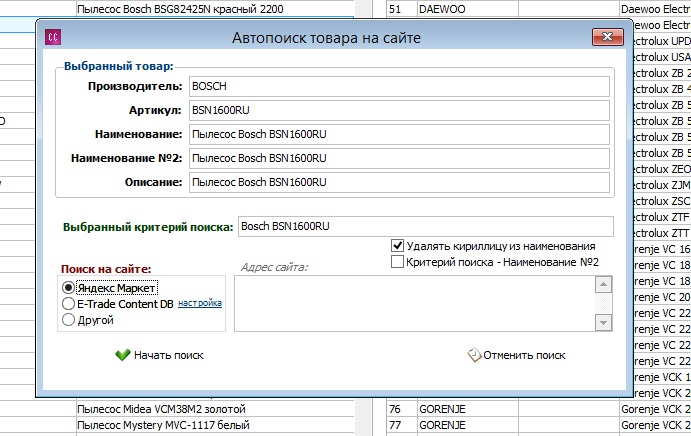The width and height of the screenshot is (691, 436).
Task: Select the E-Trade Content DB radio option
Action: [x=68, y=304]
